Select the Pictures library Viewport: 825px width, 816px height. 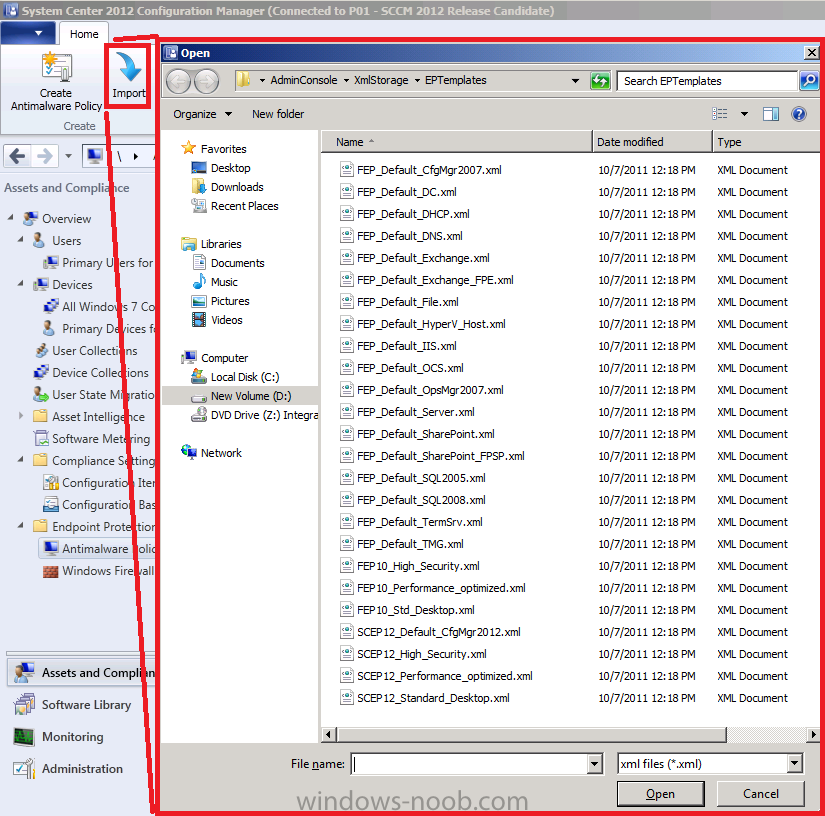tap(230, 301)
